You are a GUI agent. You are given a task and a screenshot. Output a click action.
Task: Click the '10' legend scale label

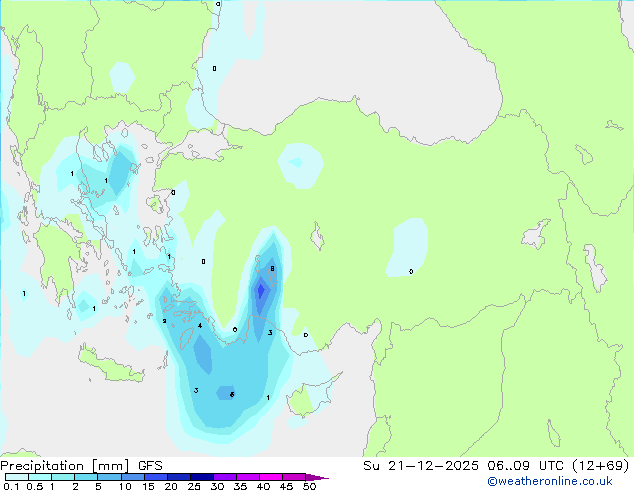click(x=125, y=486)
